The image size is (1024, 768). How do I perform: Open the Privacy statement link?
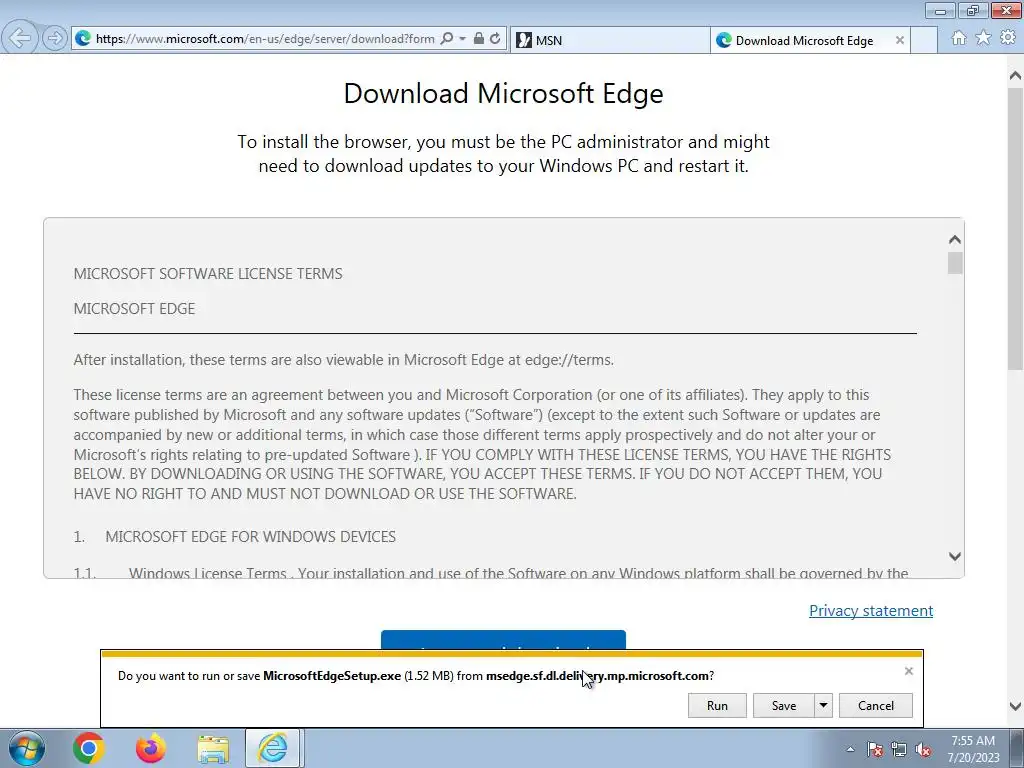871,611
